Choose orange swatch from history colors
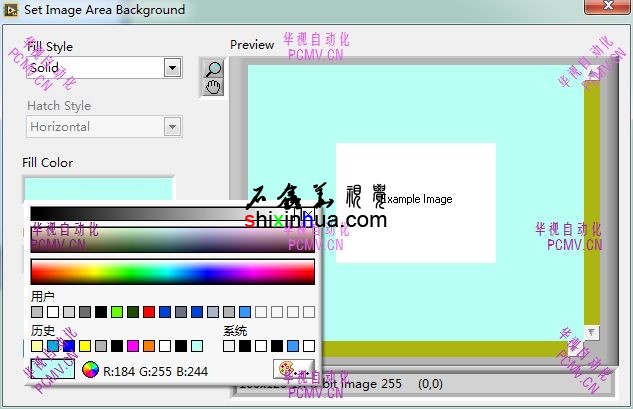The width and height of the screenshot is (633, 409). 149,346
